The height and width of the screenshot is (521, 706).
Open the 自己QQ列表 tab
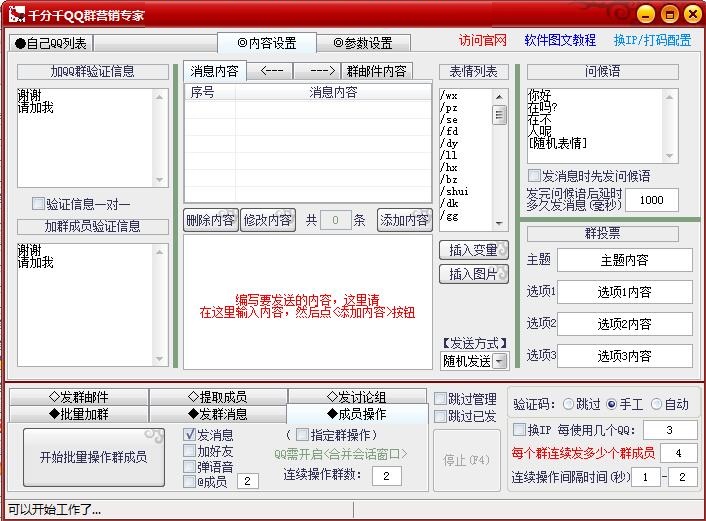click(51, 43)
